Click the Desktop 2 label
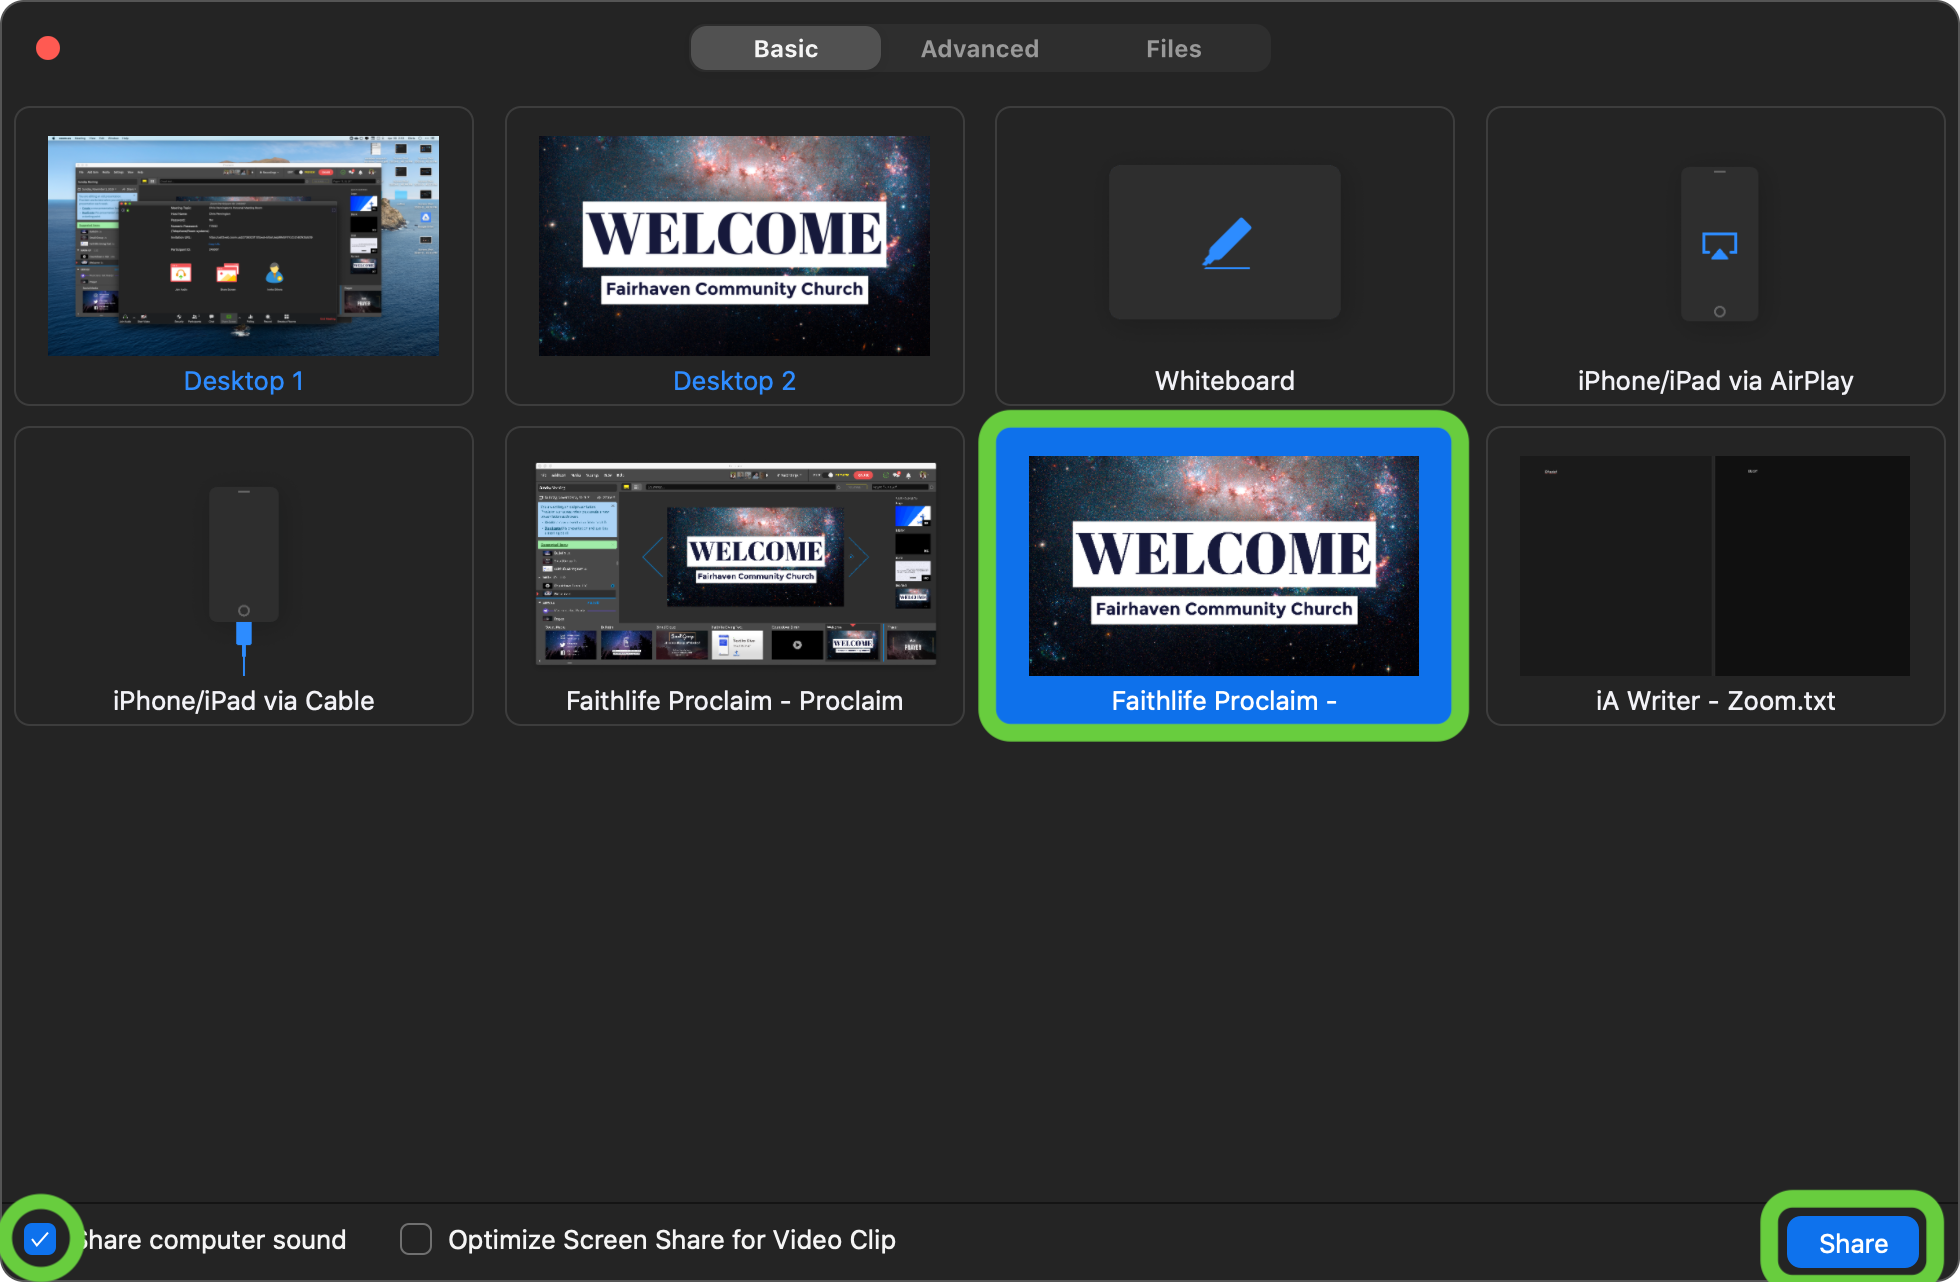This screenshot has width=1960, height=1282. coord(734,381)
